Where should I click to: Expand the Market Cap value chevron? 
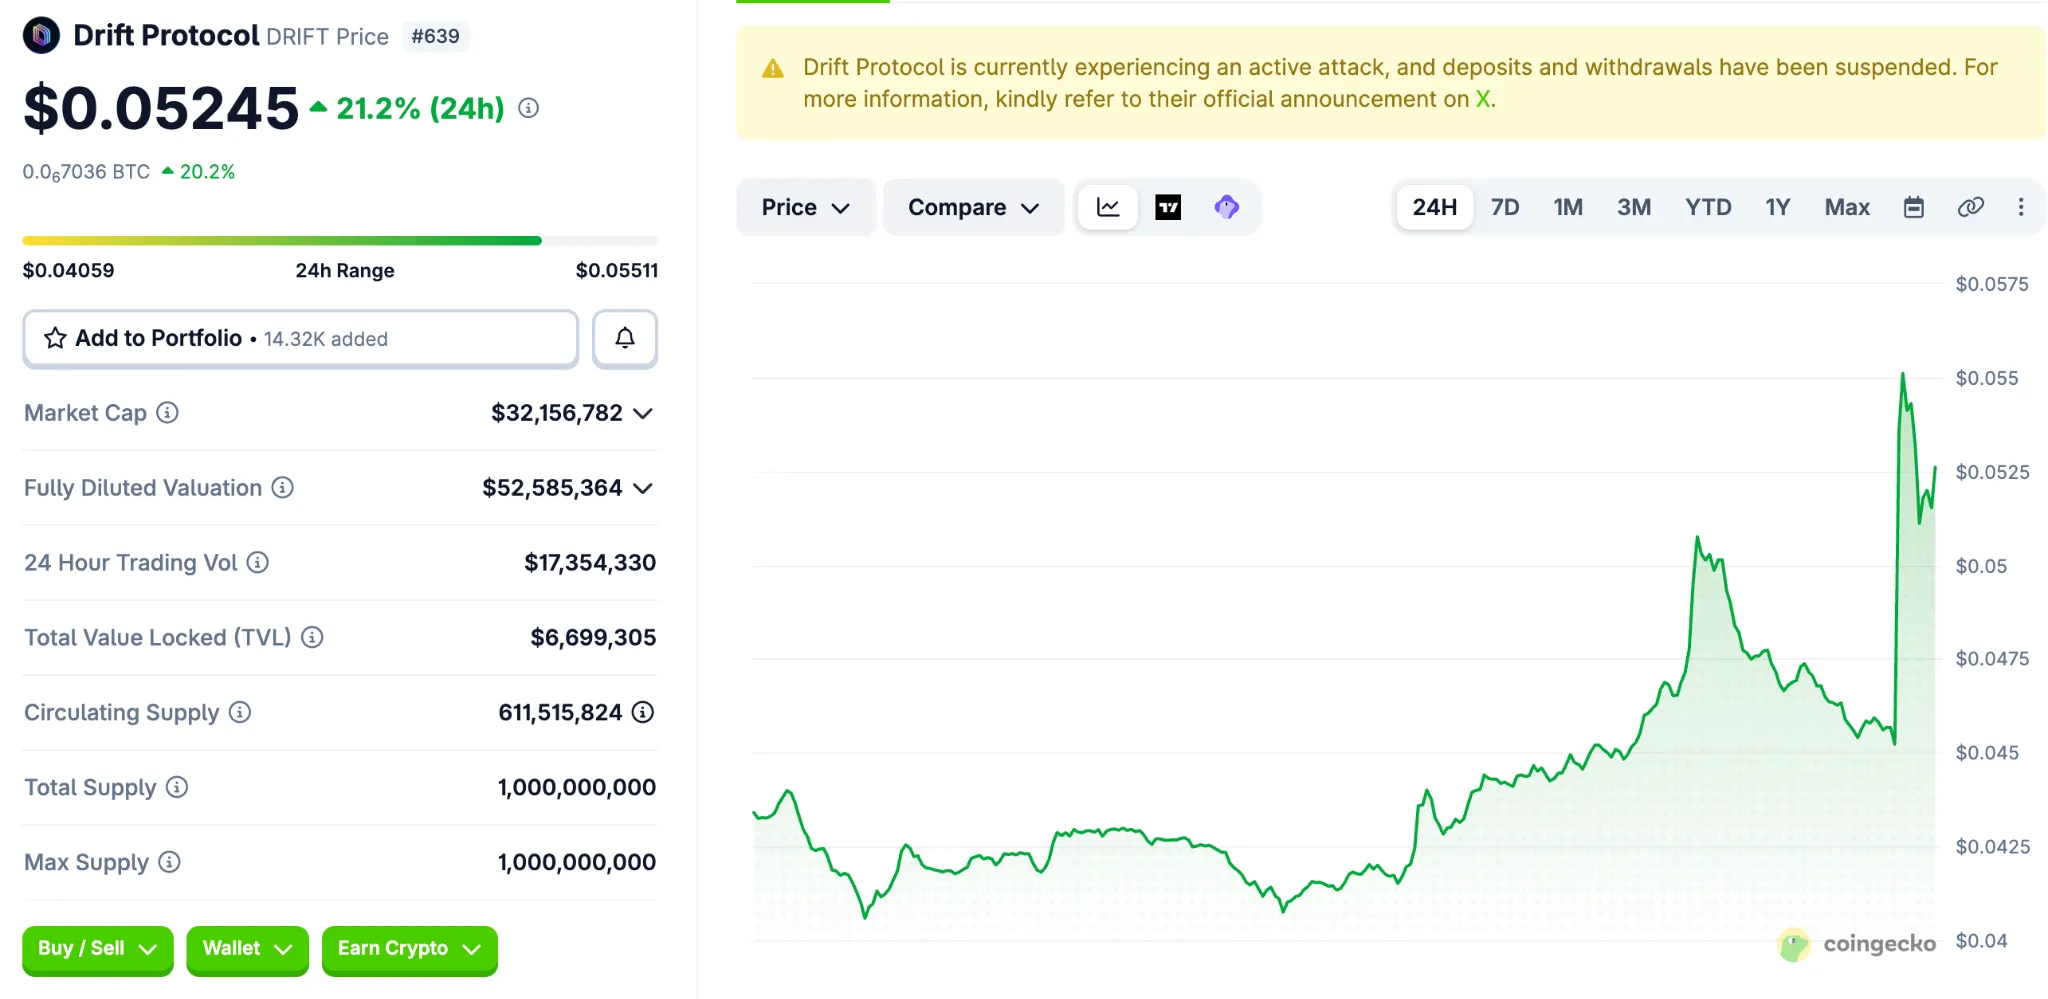point(643,413)
